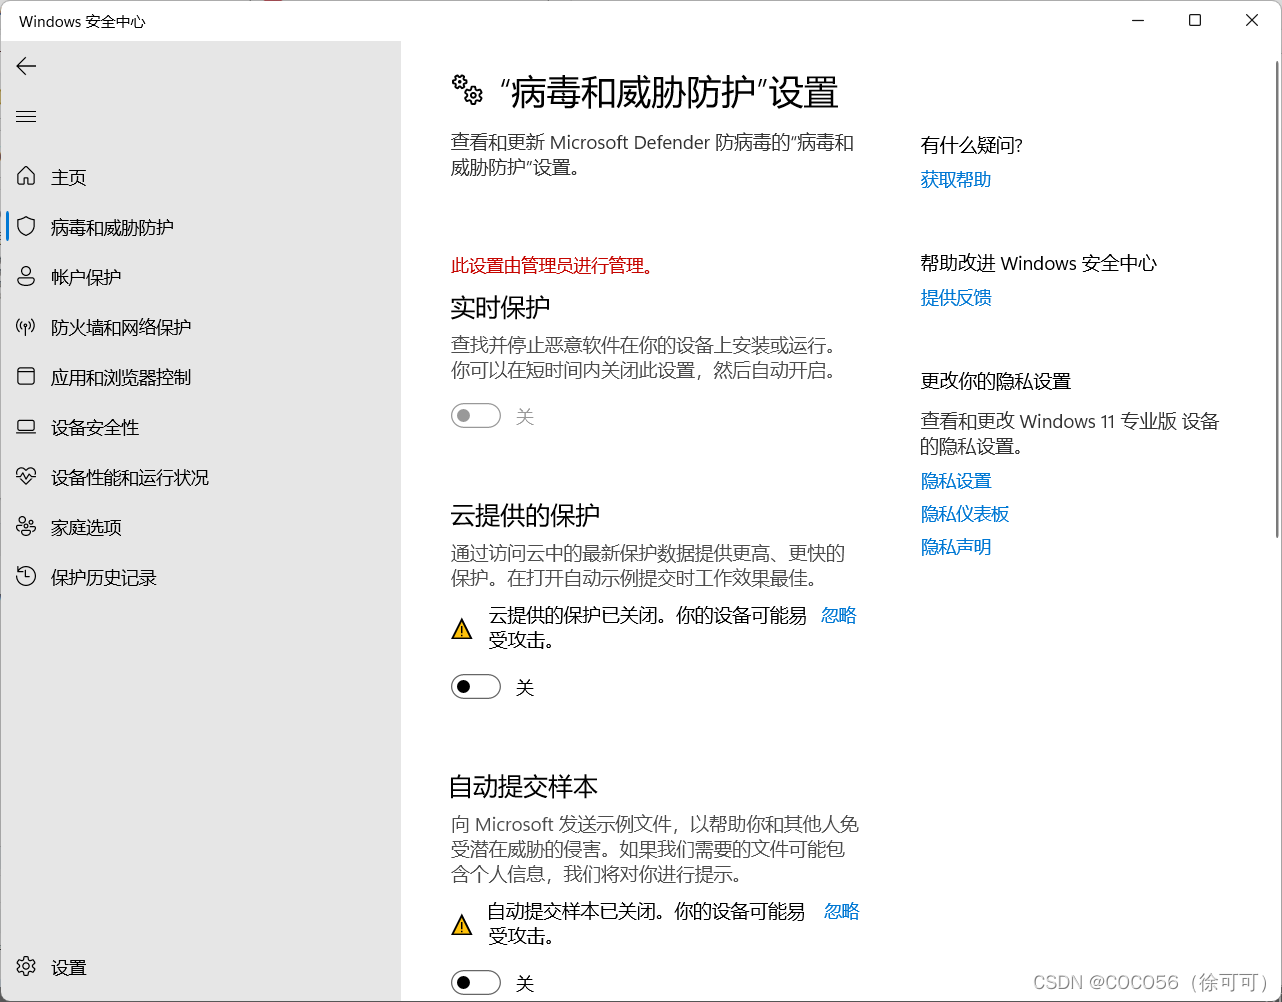The width and height of the screenshot is (1282, 1002).
Task: Click the person icon for 帐户保护
Action: [26, 277]
